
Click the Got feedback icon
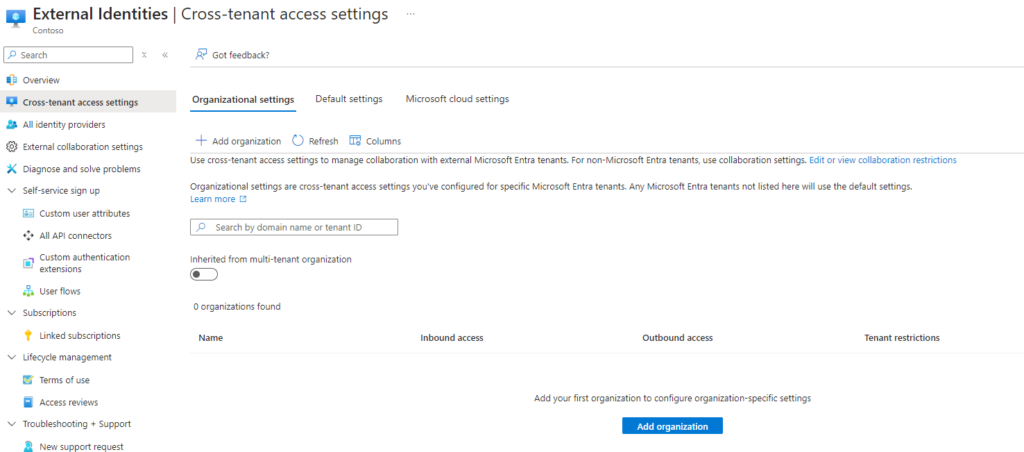(201, 55)
